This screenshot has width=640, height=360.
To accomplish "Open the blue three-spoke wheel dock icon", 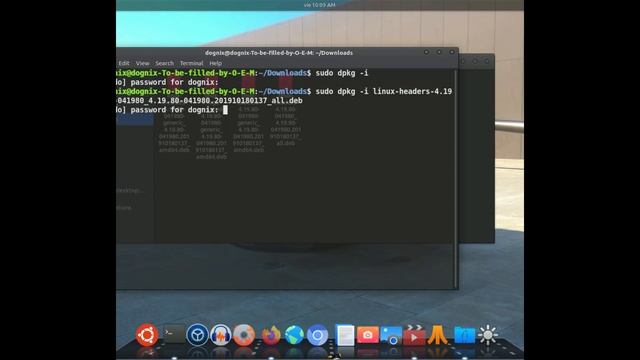I will (x=198, y=335).
